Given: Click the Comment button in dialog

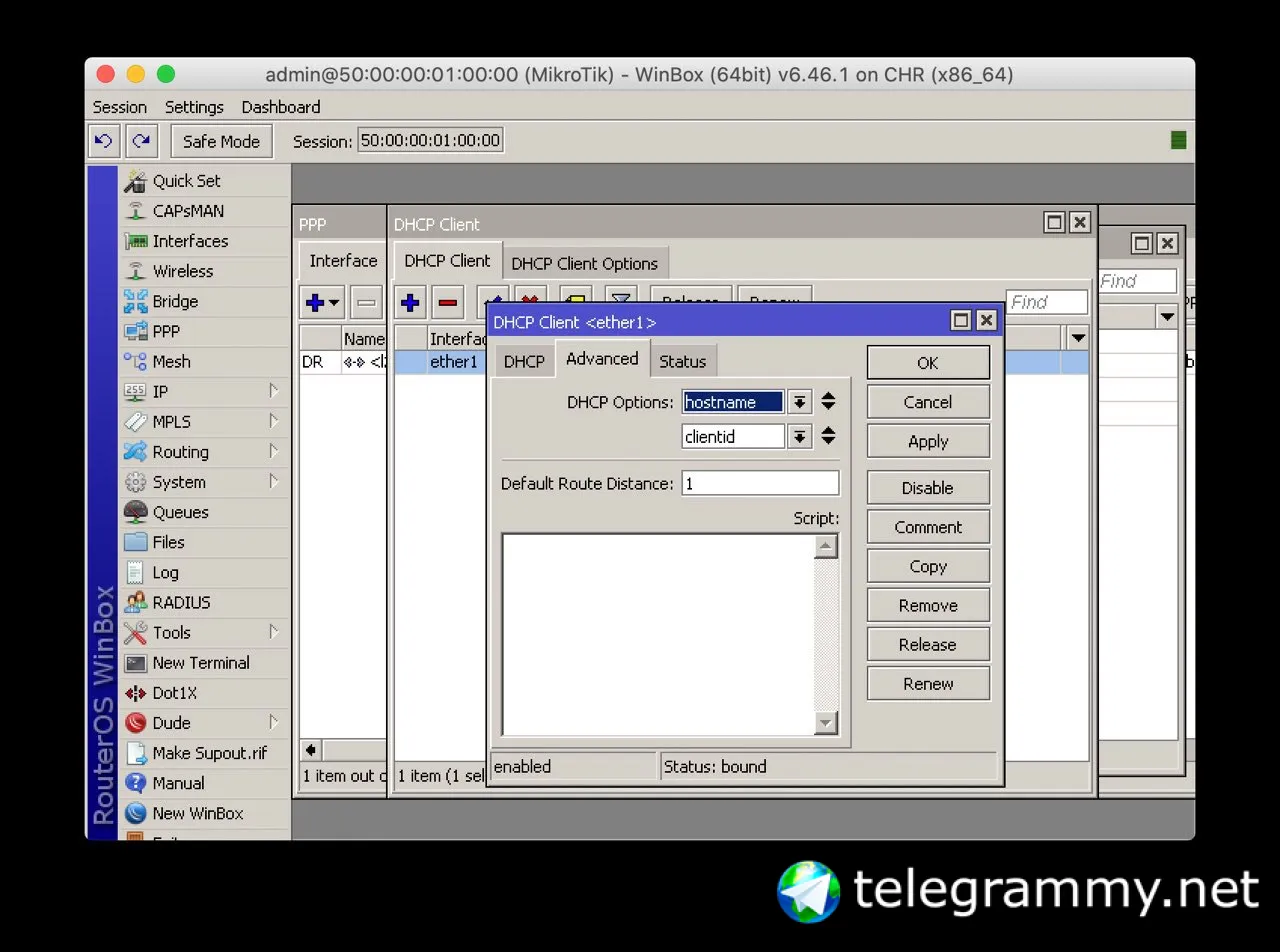Looking at the screenshot, I should point(928,527).
